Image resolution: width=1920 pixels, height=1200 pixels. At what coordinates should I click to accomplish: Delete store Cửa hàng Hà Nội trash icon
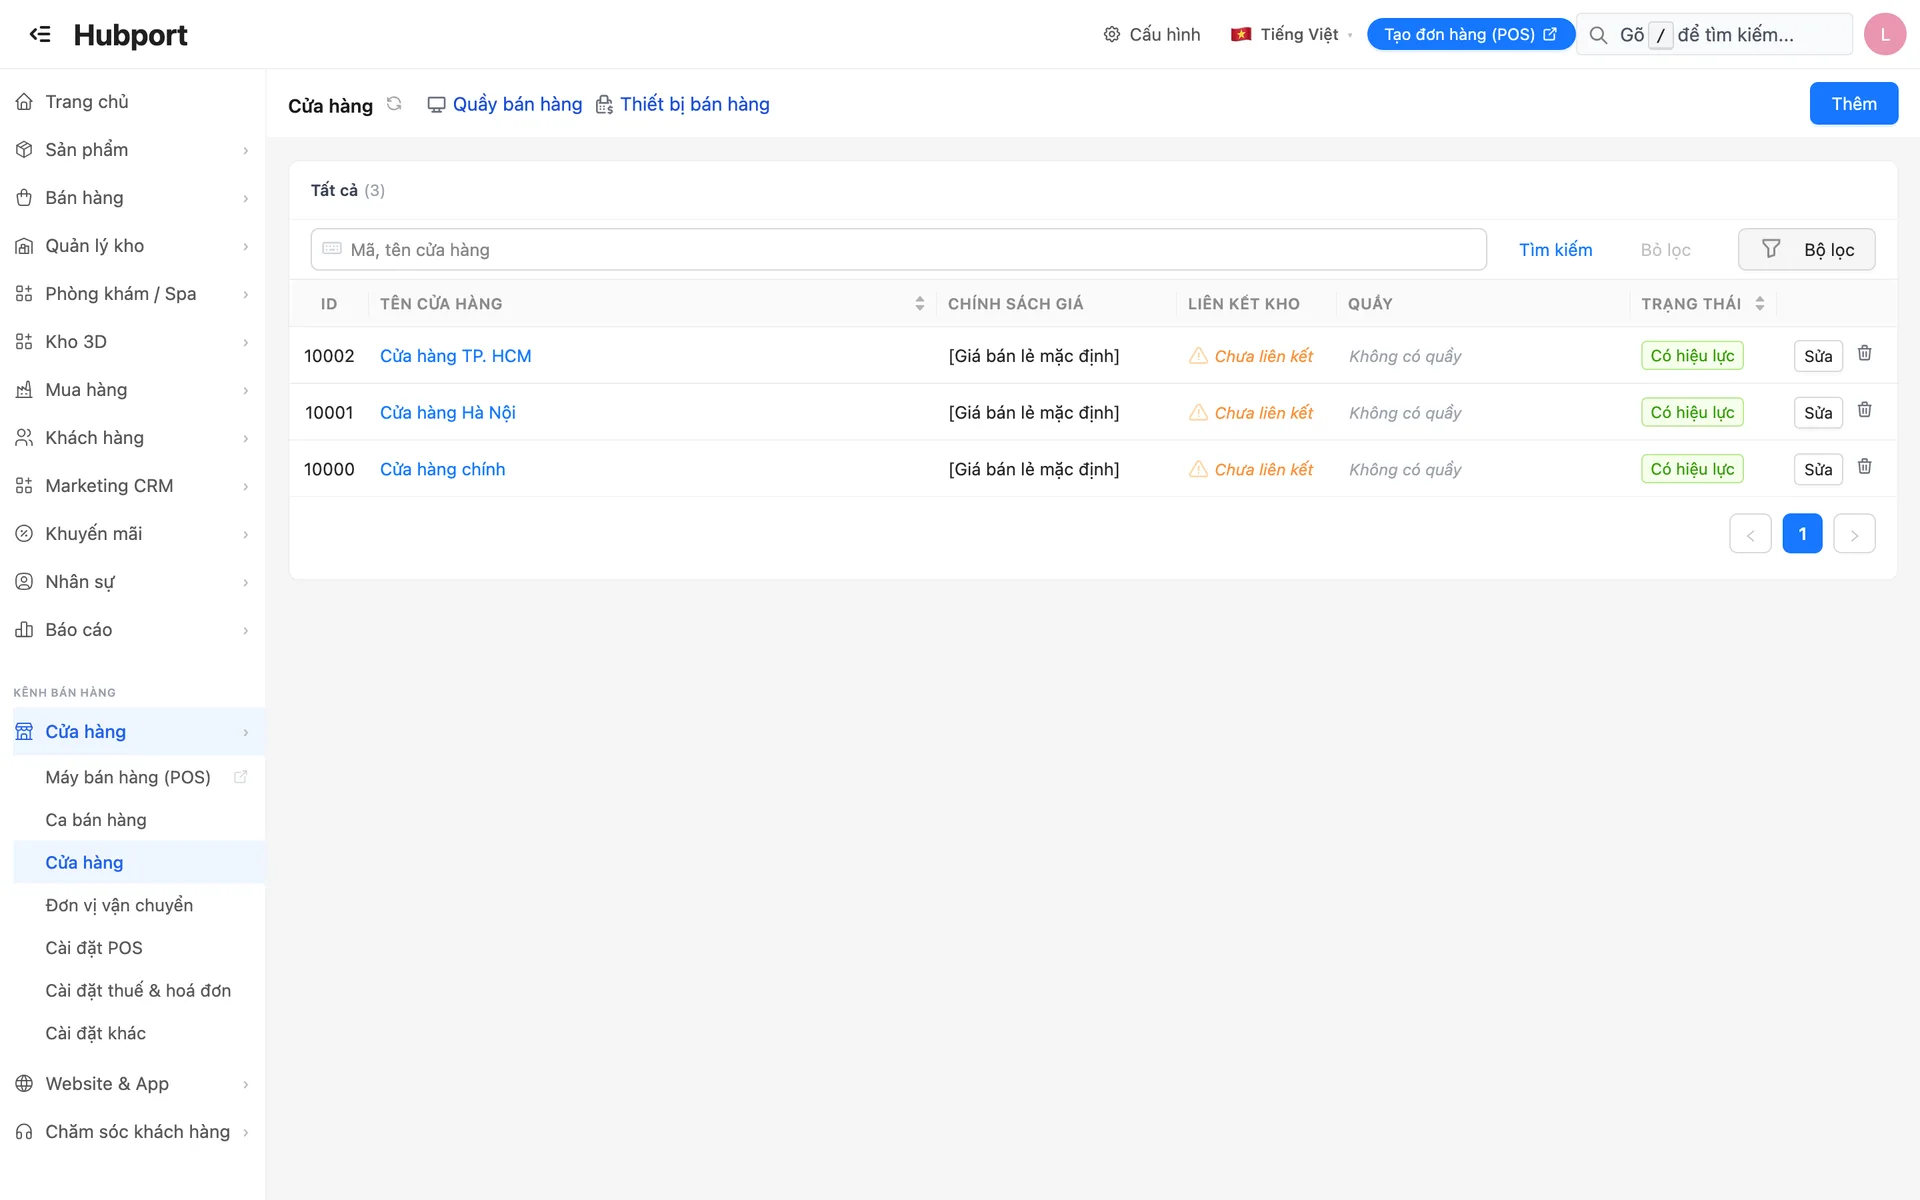(1864, 410)
